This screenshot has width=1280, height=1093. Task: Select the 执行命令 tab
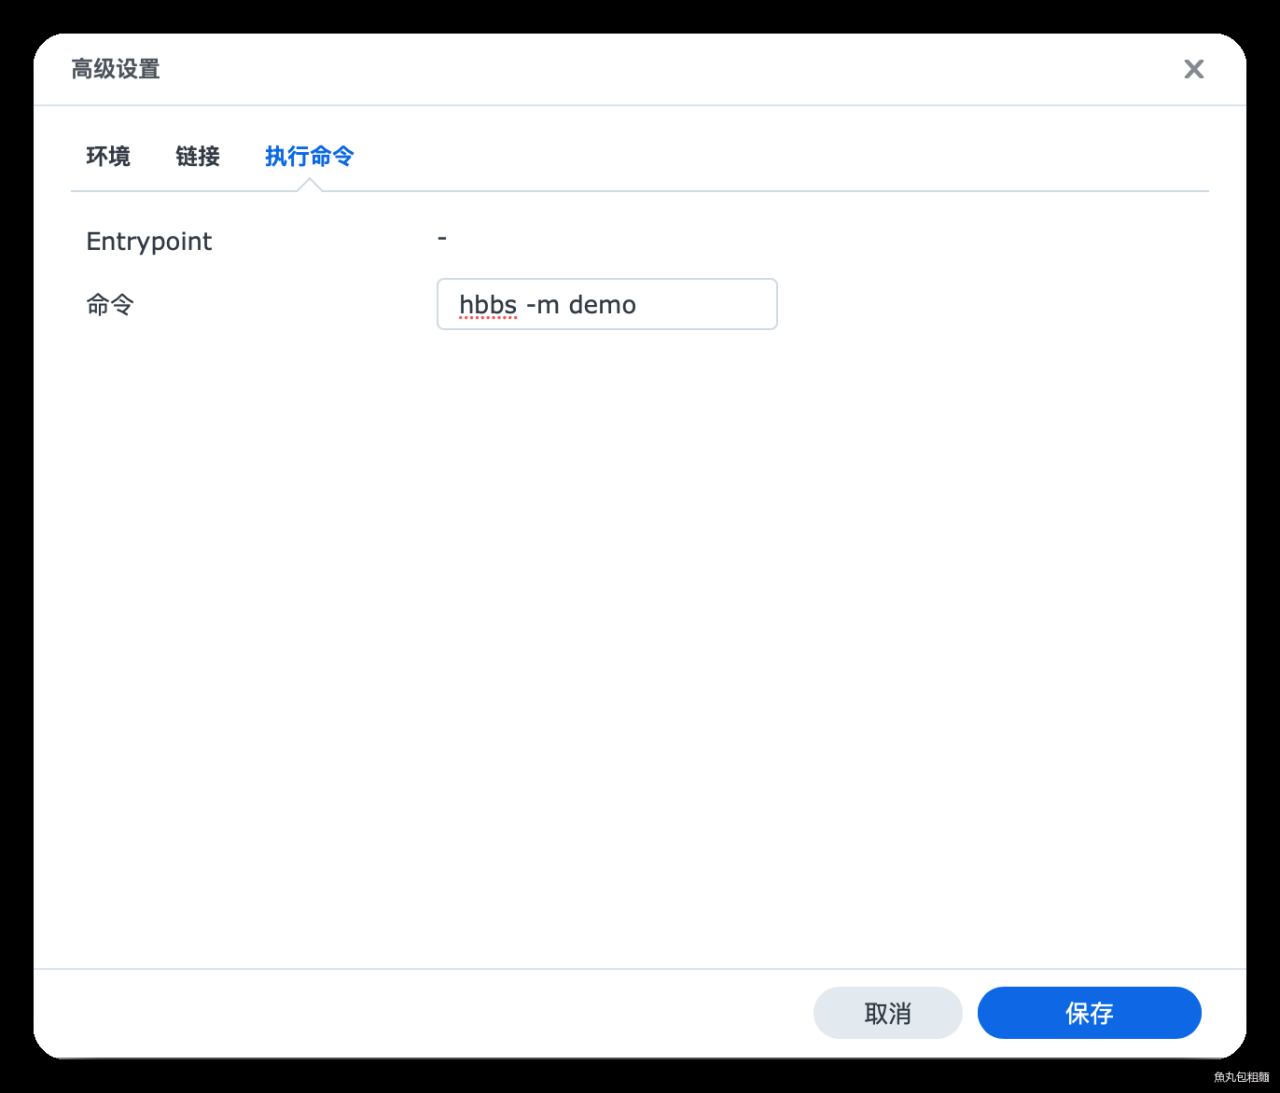click(x=309, y=156)
